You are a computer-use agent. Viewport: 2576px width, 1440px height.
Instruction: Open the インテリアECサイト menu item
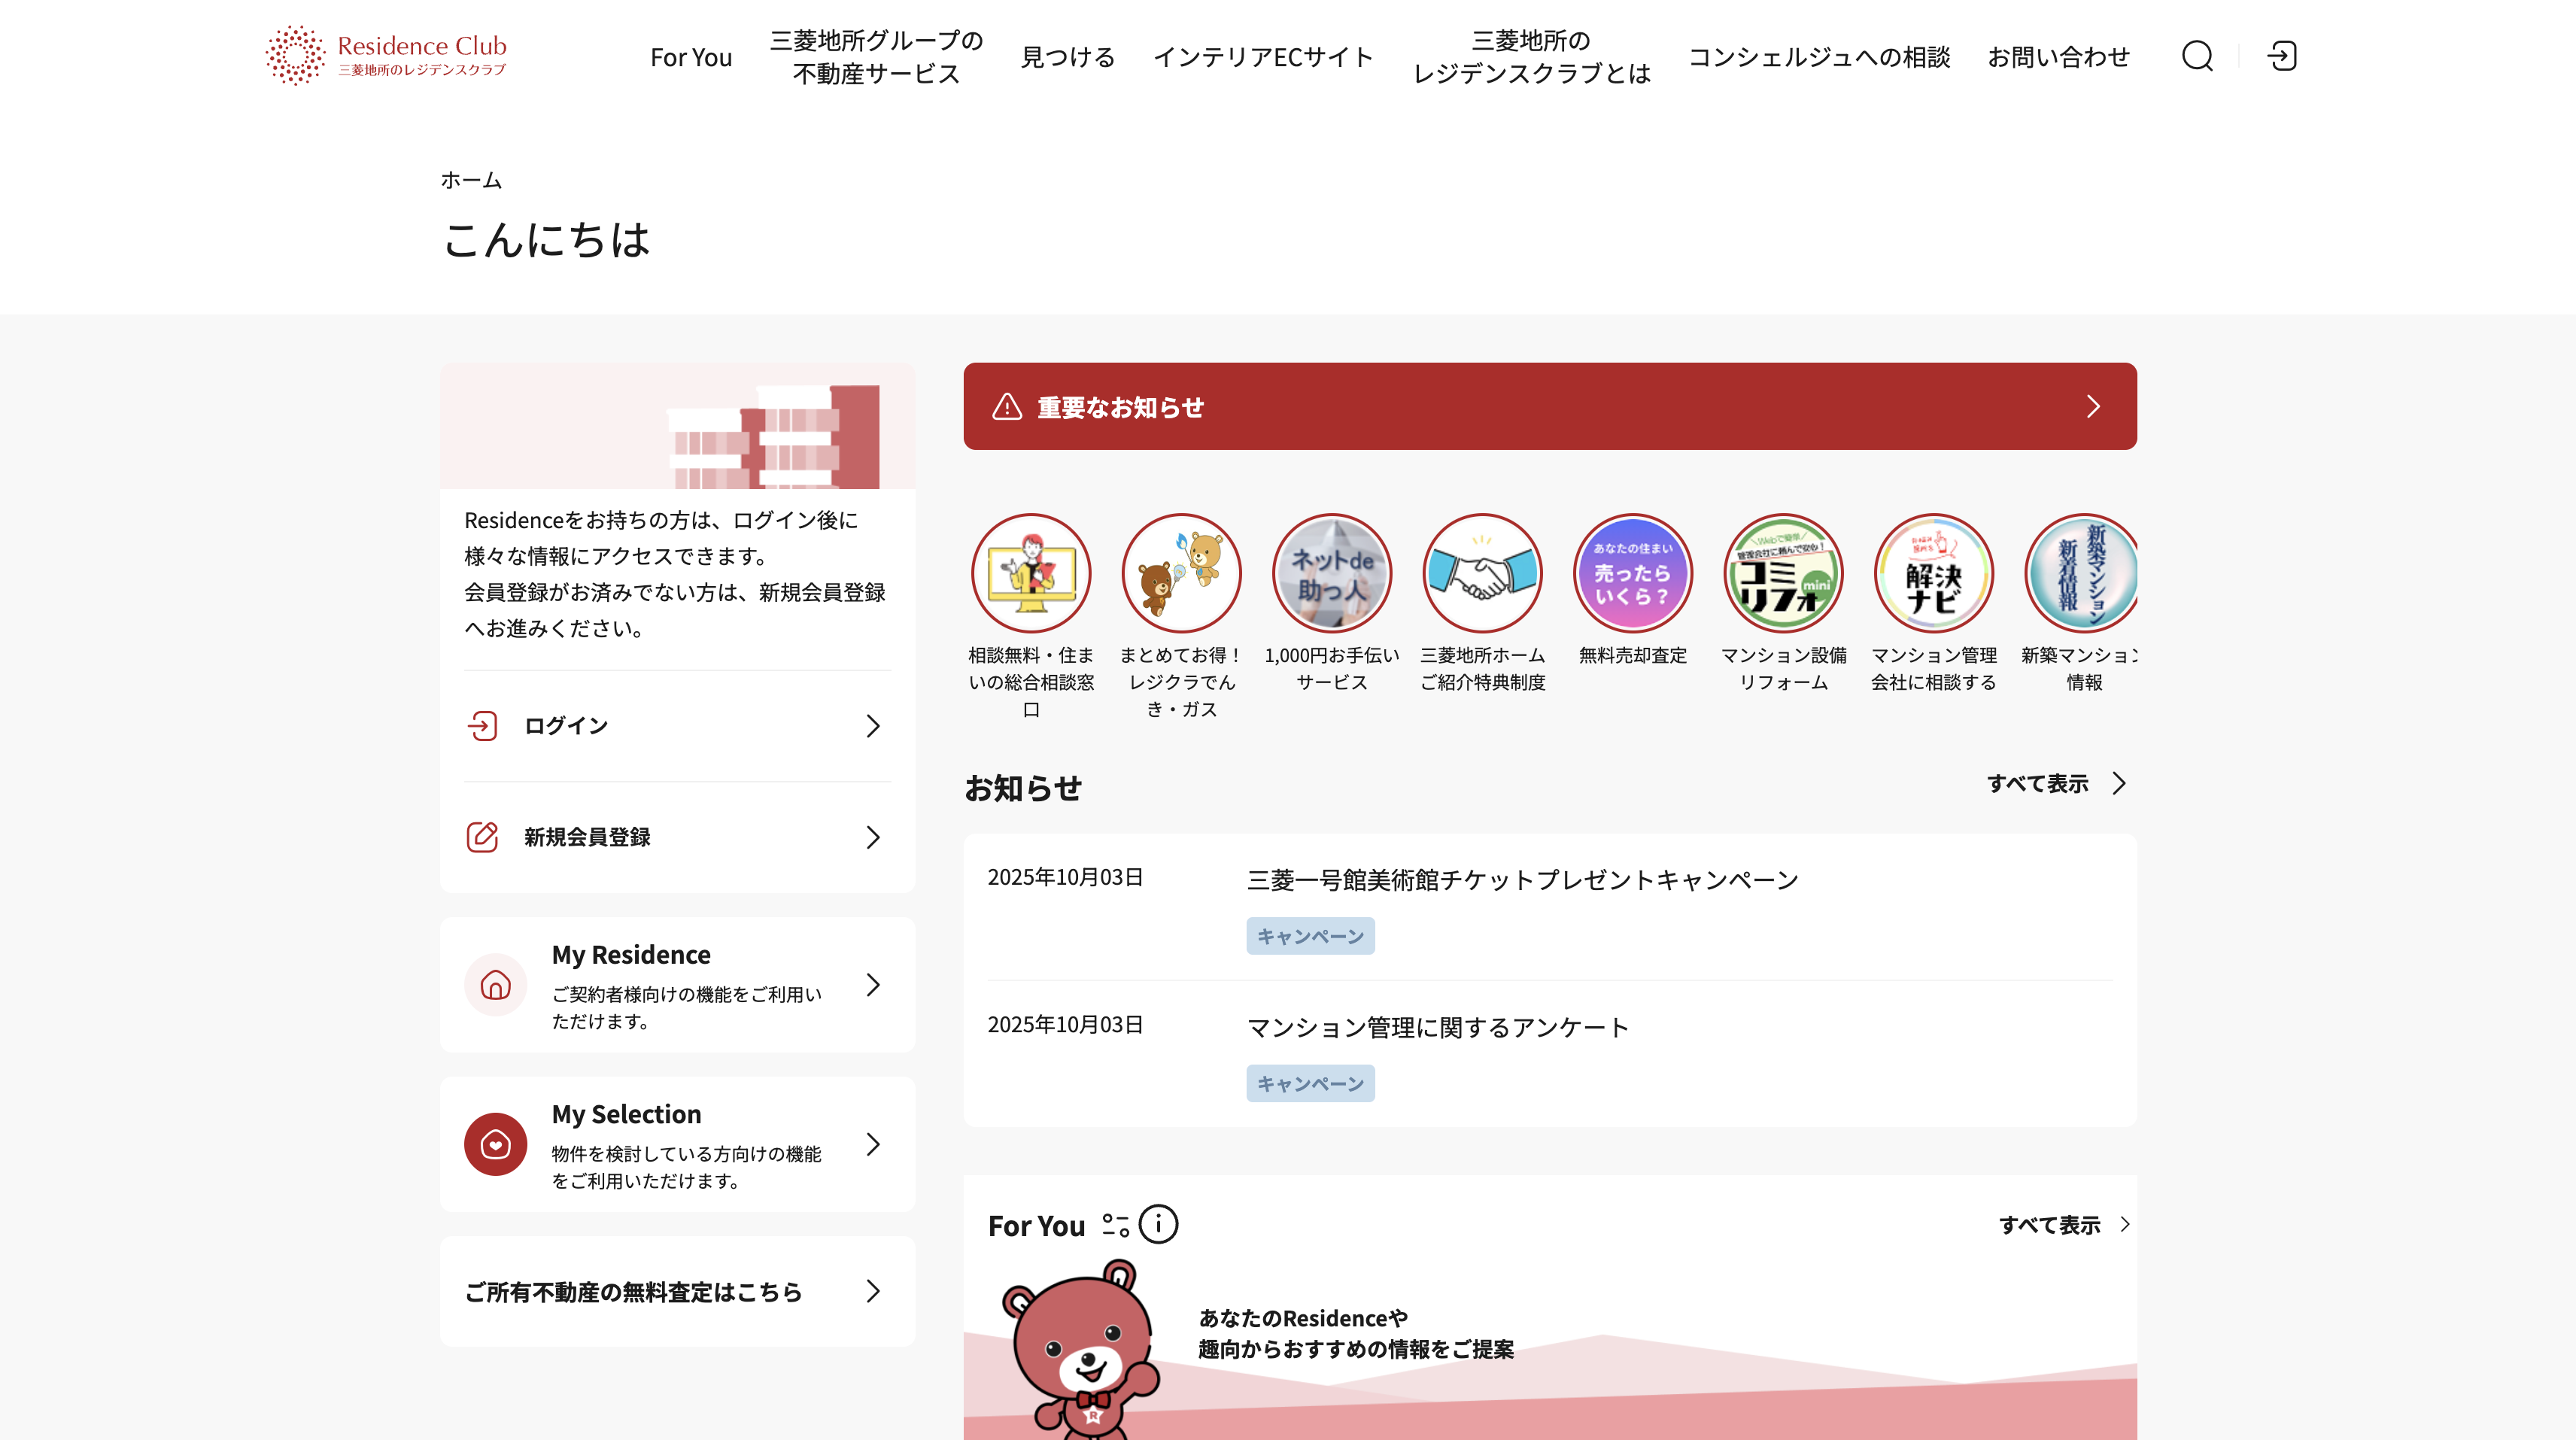1263,57
